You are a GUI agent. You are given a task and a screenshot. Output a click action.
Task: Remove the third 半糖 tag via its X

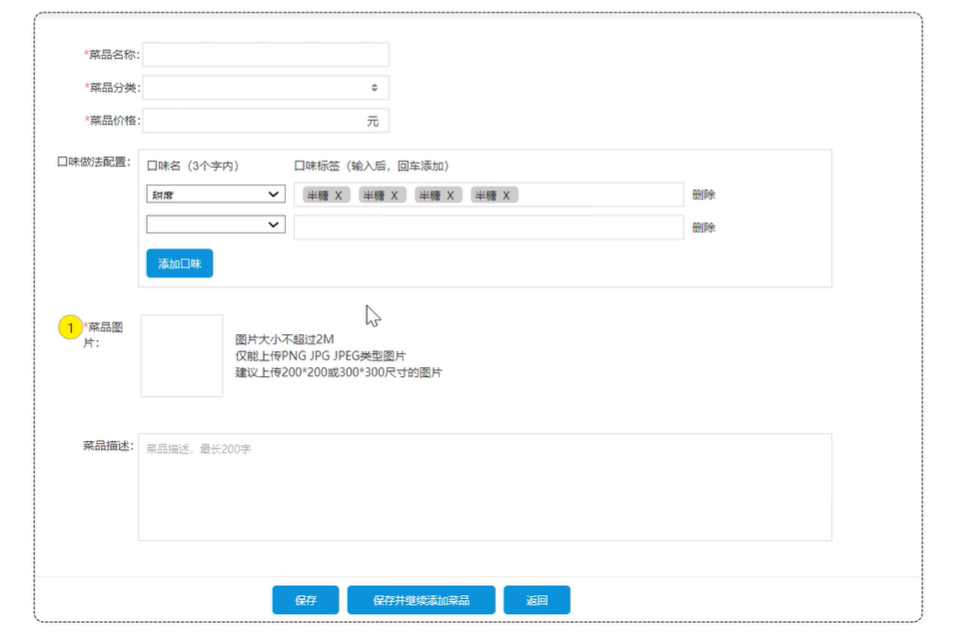451,195
